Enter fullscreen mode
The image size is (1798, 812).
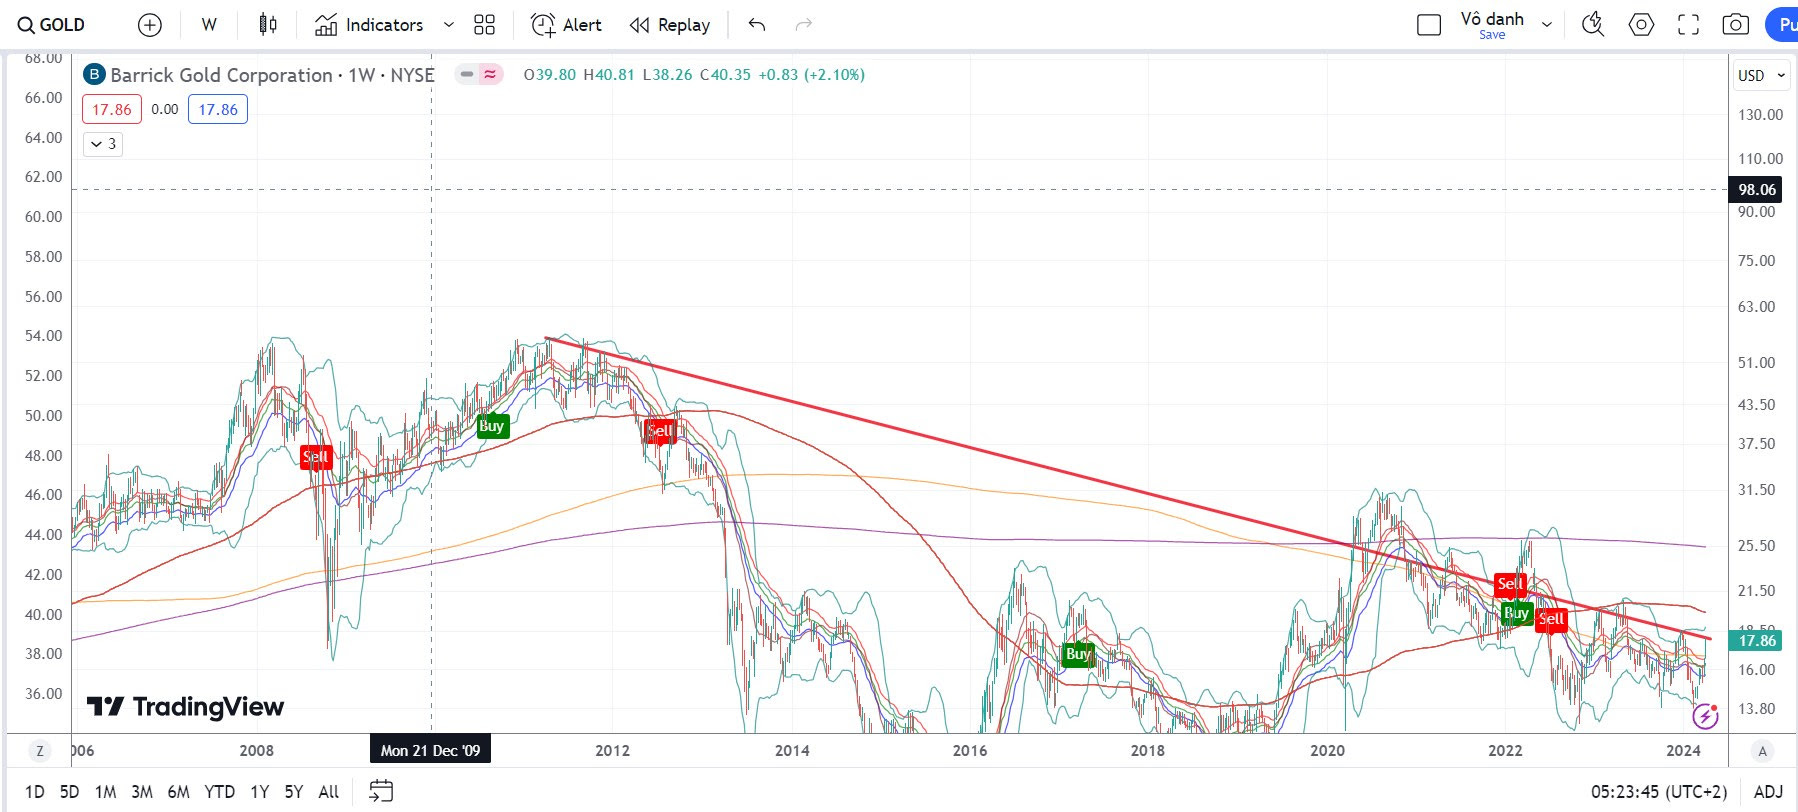1689,25
